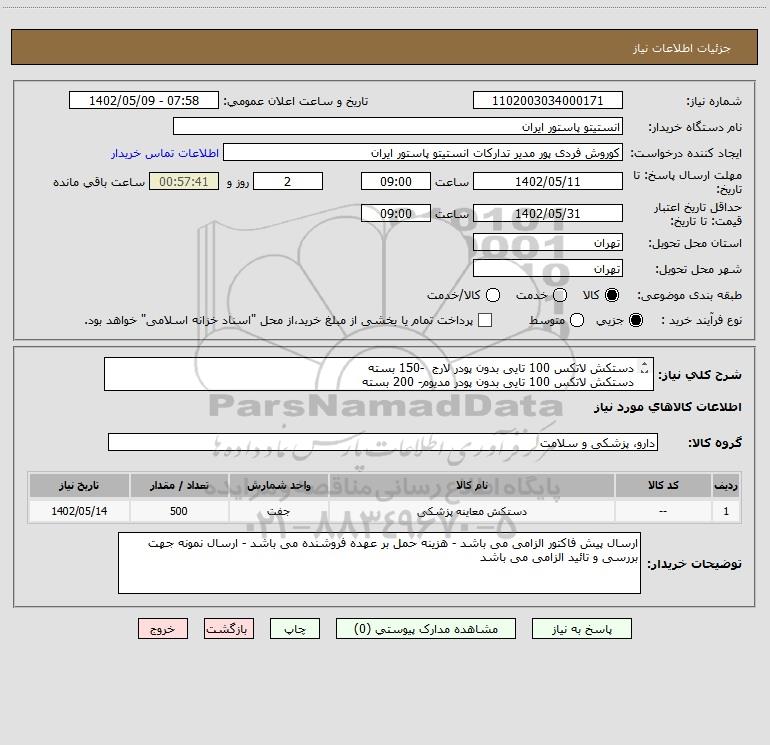Select the متوسط purchase type radio
Viewport: 770px width, 745px height.
[x=577, y=320]
